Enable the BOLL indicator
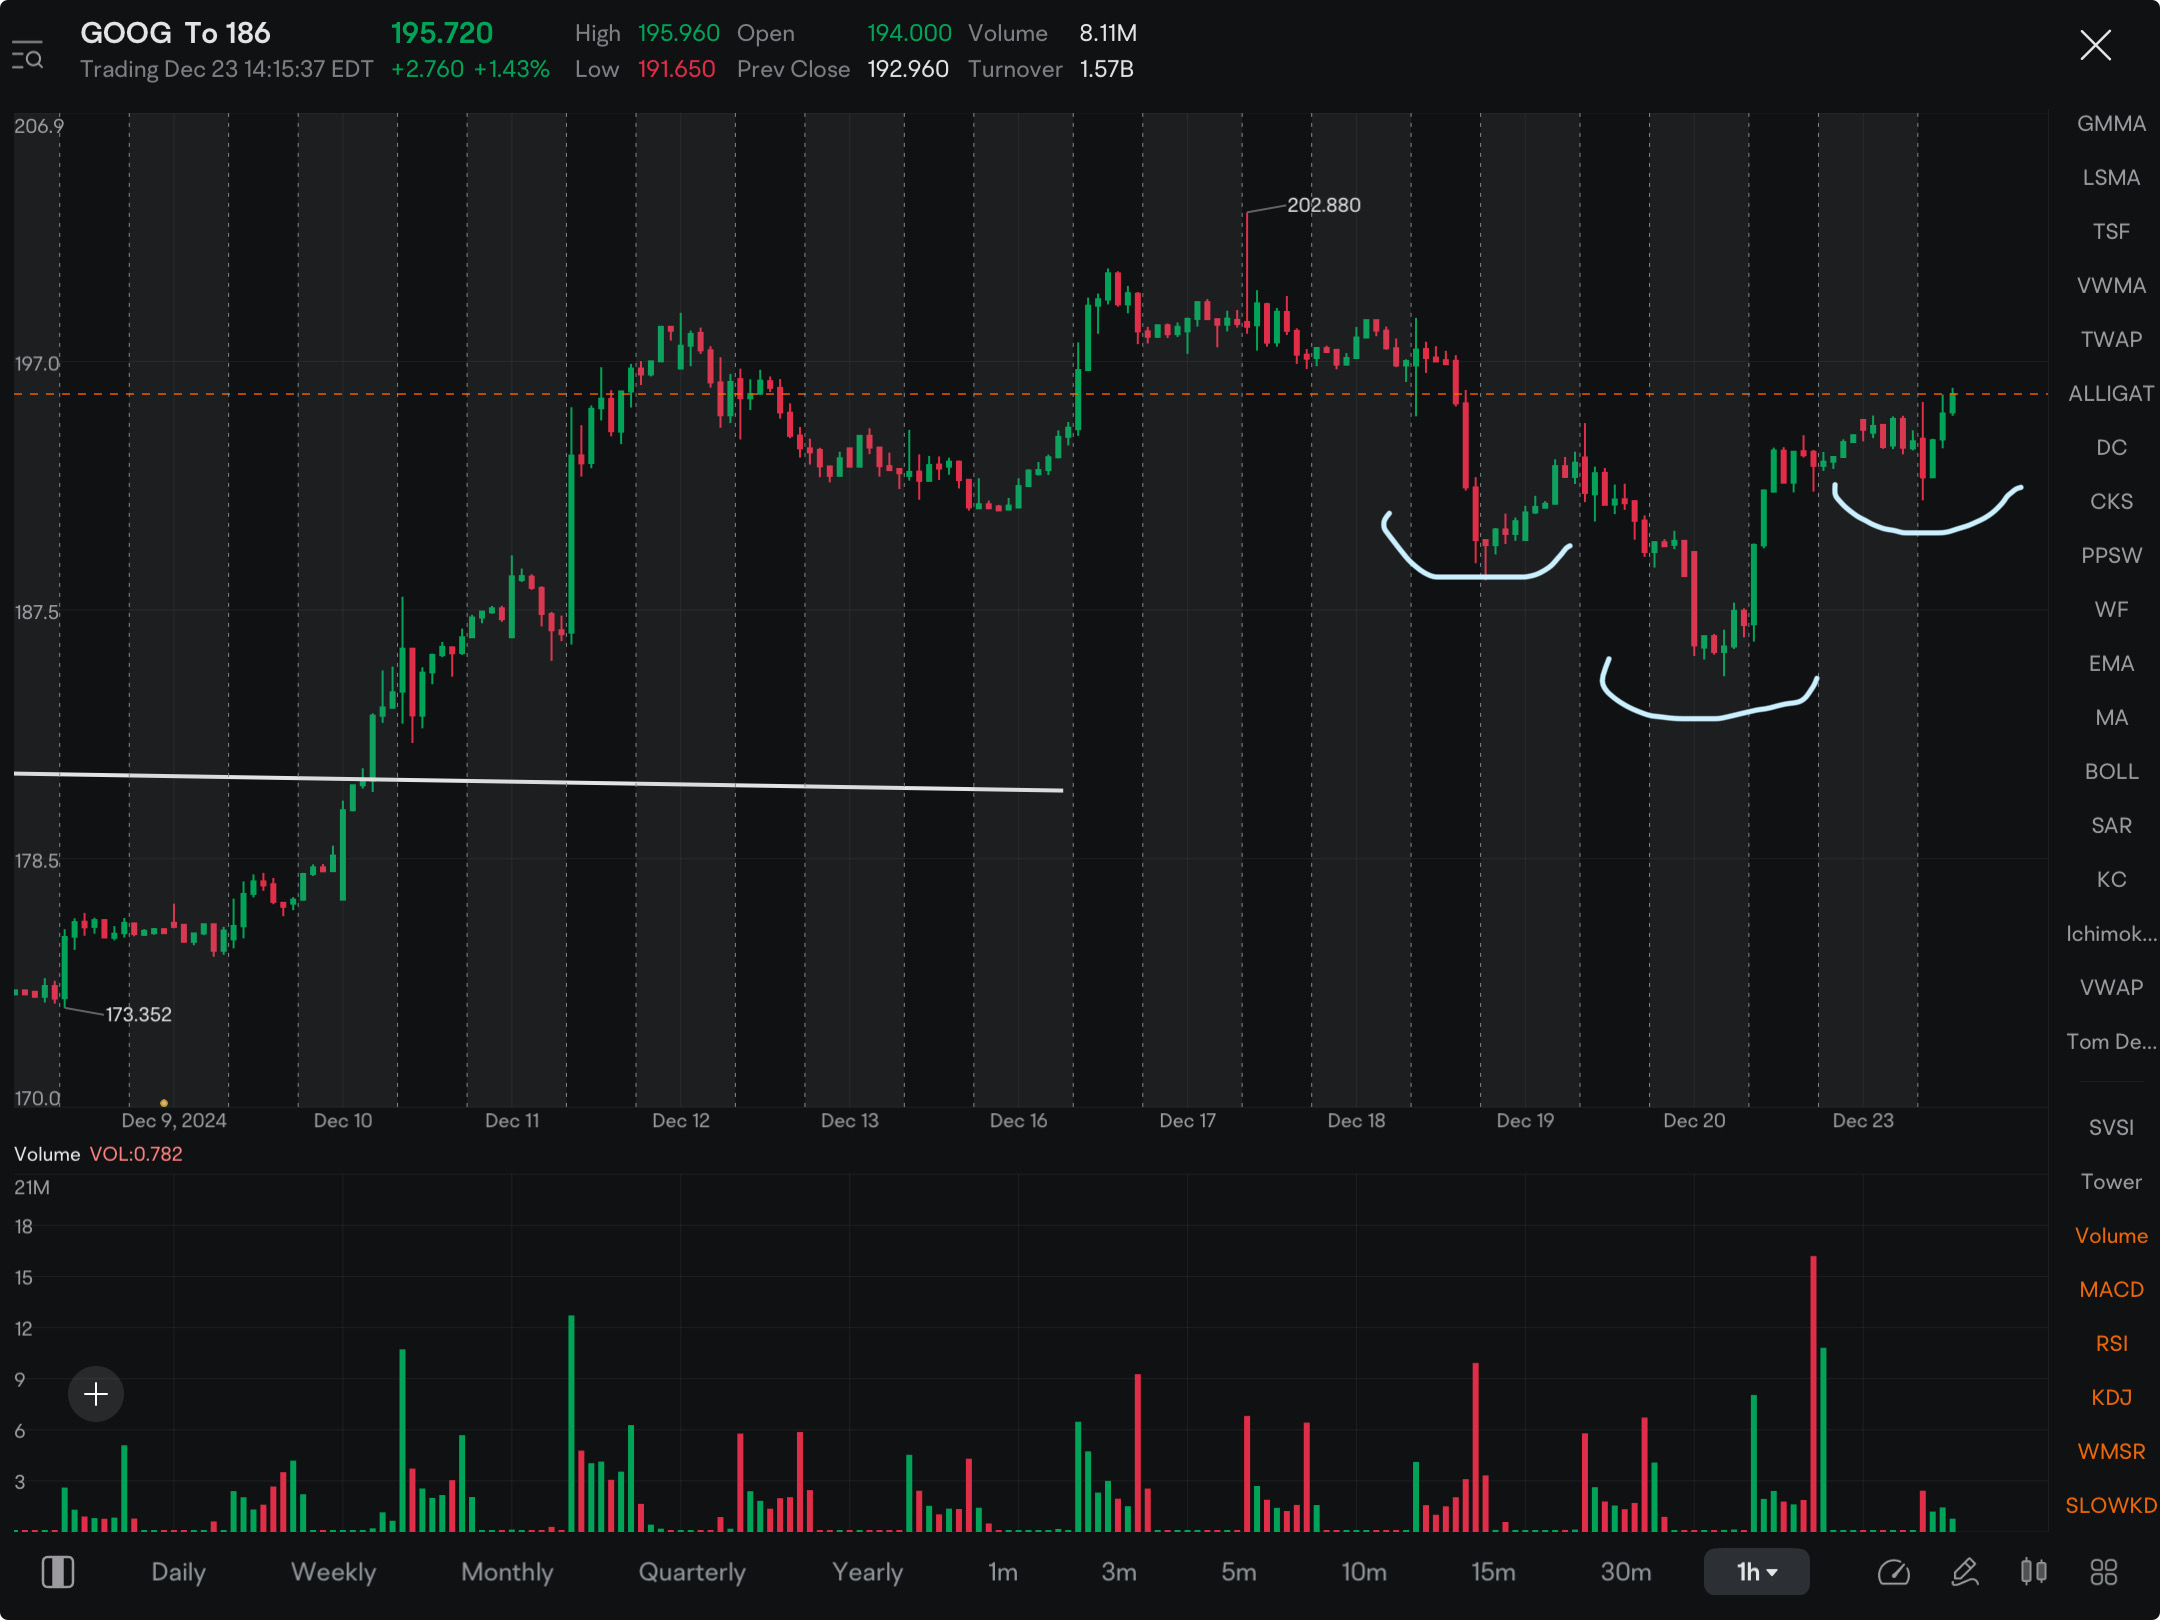The width and height of the screenshot is (2160, 1620). tap(2111, 772)
